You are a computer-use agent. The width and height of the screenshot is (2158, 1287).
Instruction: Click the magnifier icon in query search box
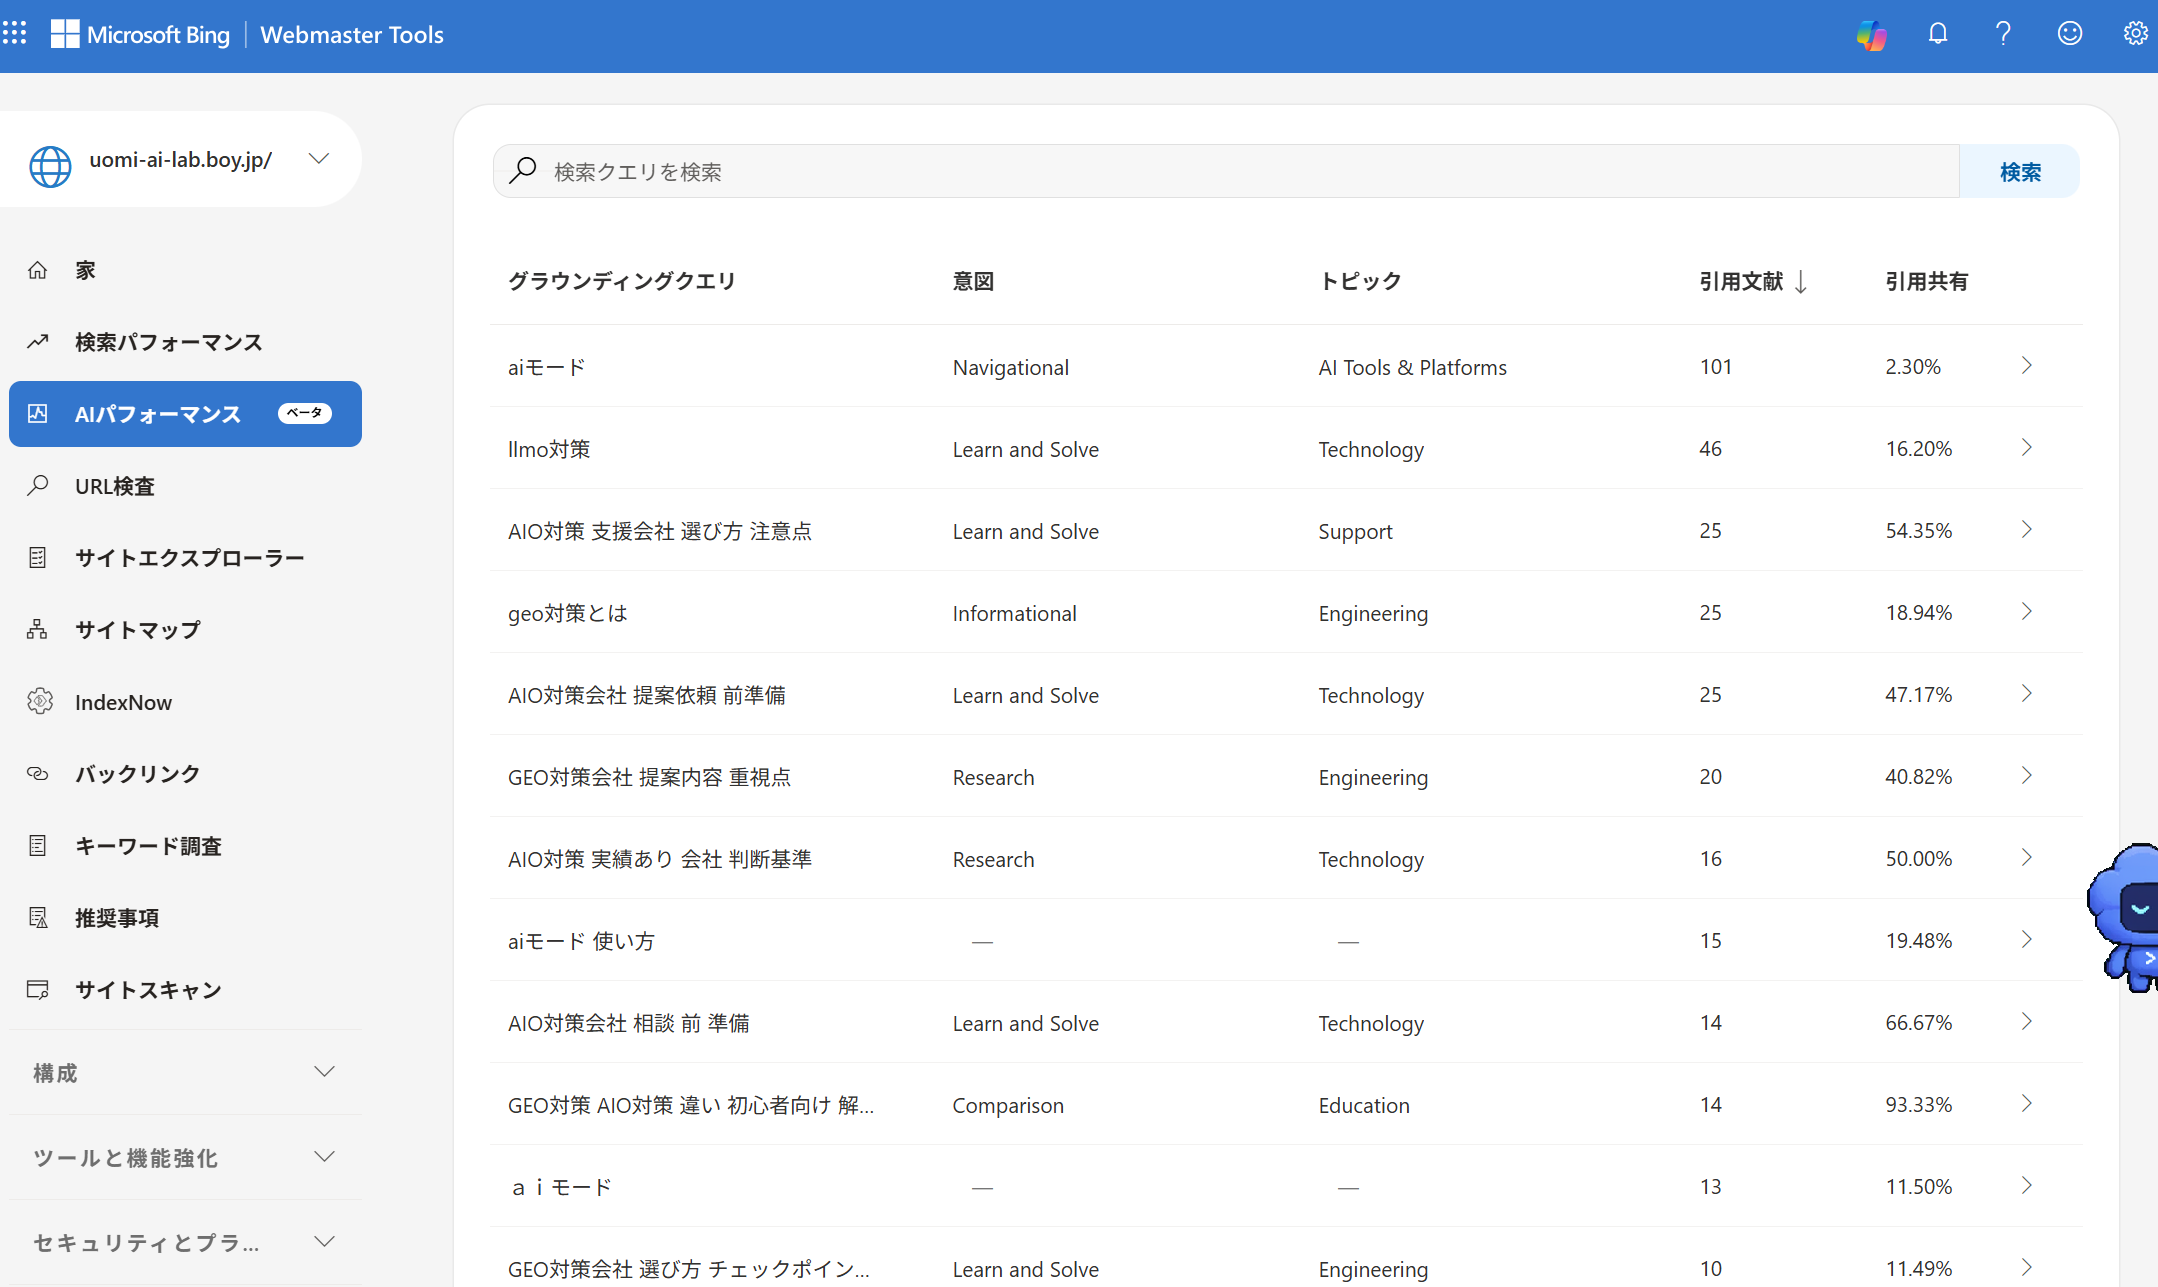click(x=523, y=171)
